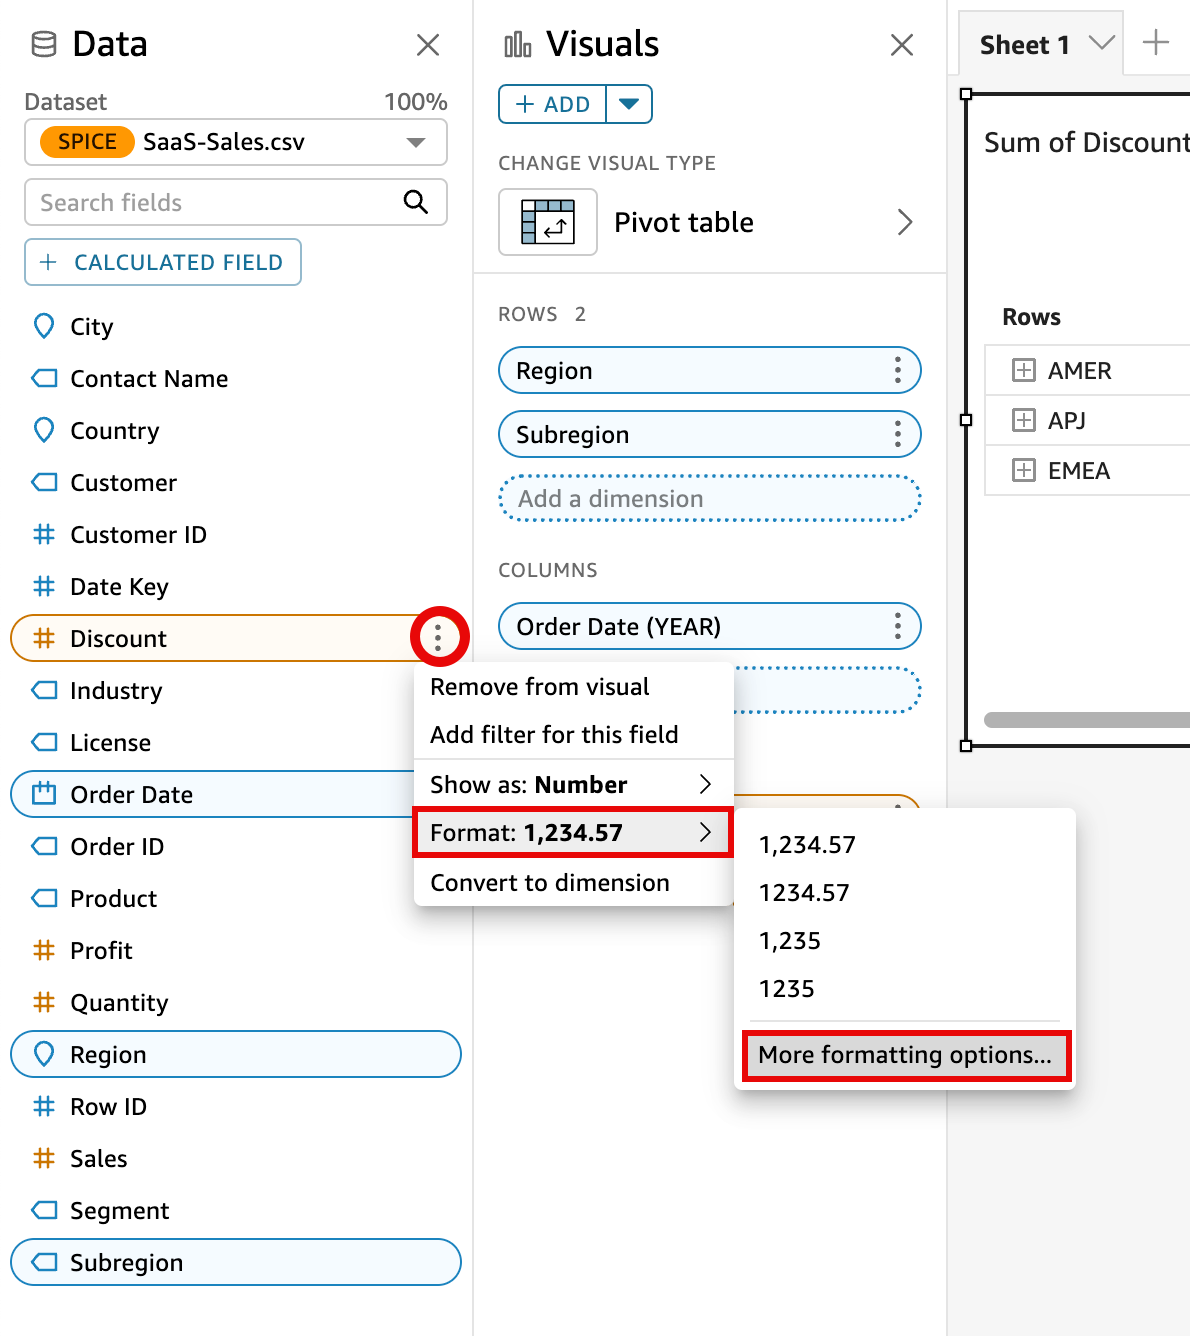
Task: Expand the EMEA row in pivot table
Action: pyautogui.click(x=1024, y=470)
